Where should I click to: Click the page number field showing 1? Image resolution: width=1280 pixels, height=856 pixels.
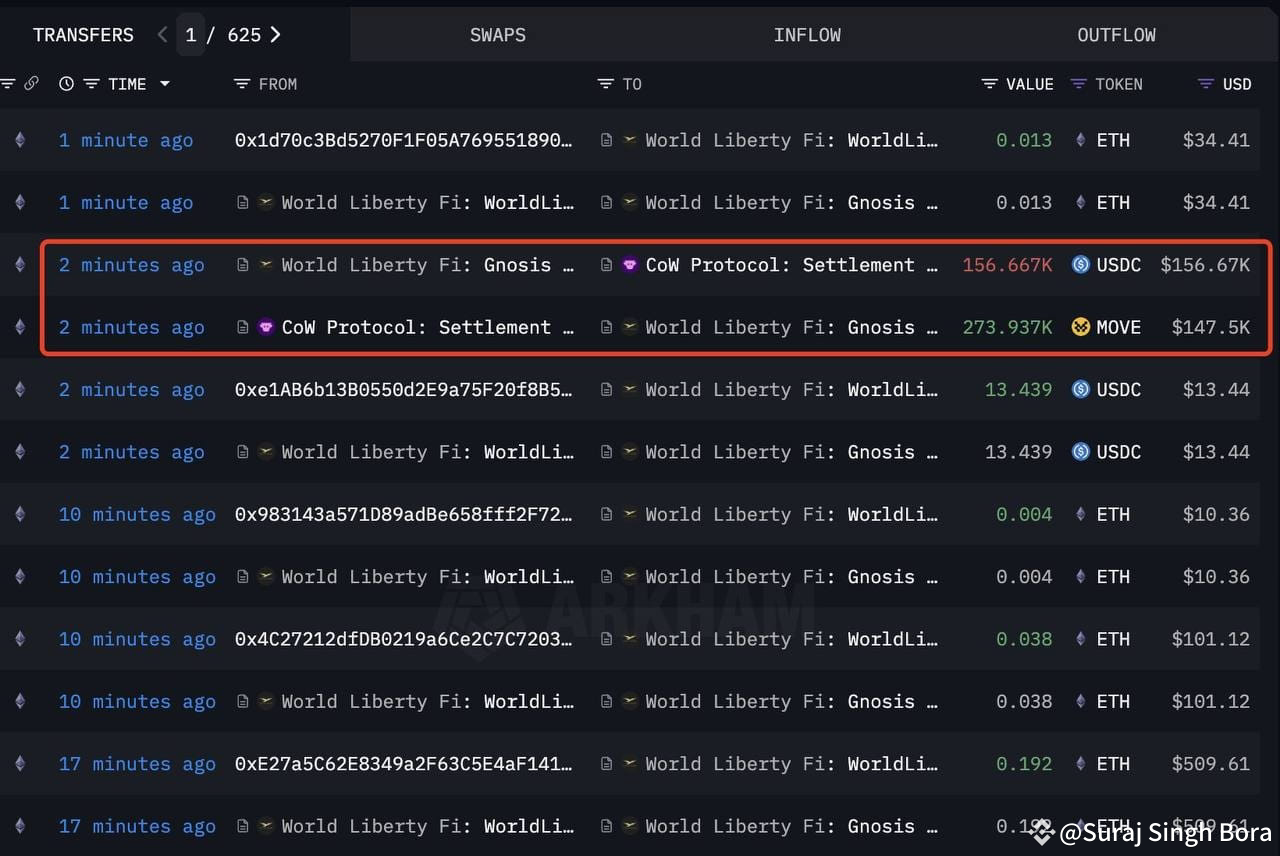[191, 35]
